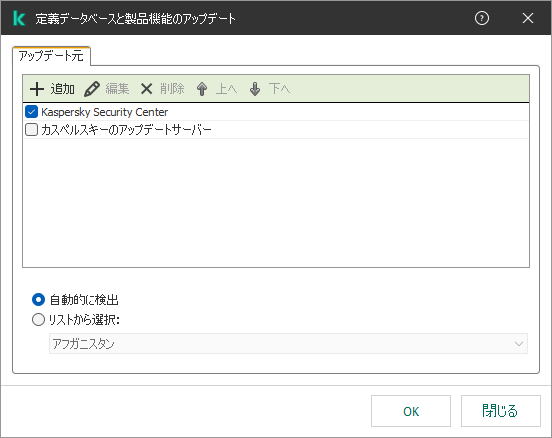Click the 下へ label in the toolbar
Image resolution: width=552 pixels, height=438 pixels.
(x=280, y=89)
